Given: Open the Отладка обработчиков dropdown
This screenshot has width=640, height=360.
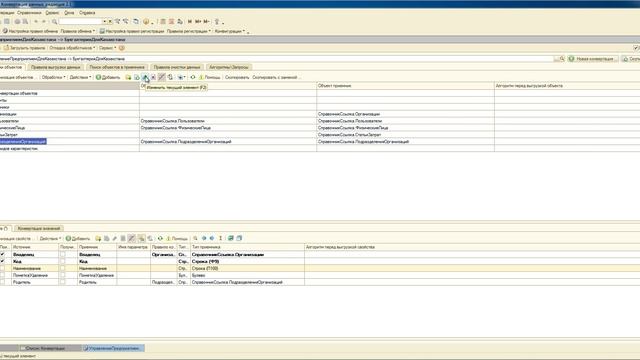Looking at the screenshot, I should point(72,48).
